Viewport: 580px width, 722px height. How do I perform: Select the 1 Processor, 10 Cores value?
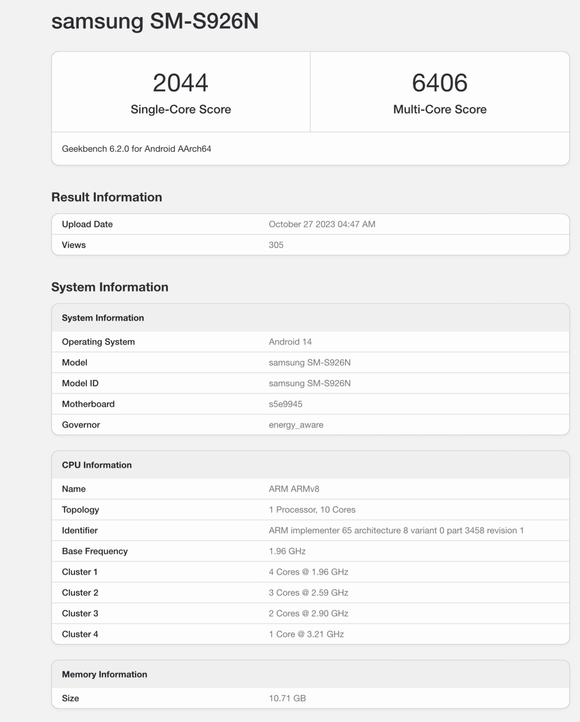click(x=312, y=510)
